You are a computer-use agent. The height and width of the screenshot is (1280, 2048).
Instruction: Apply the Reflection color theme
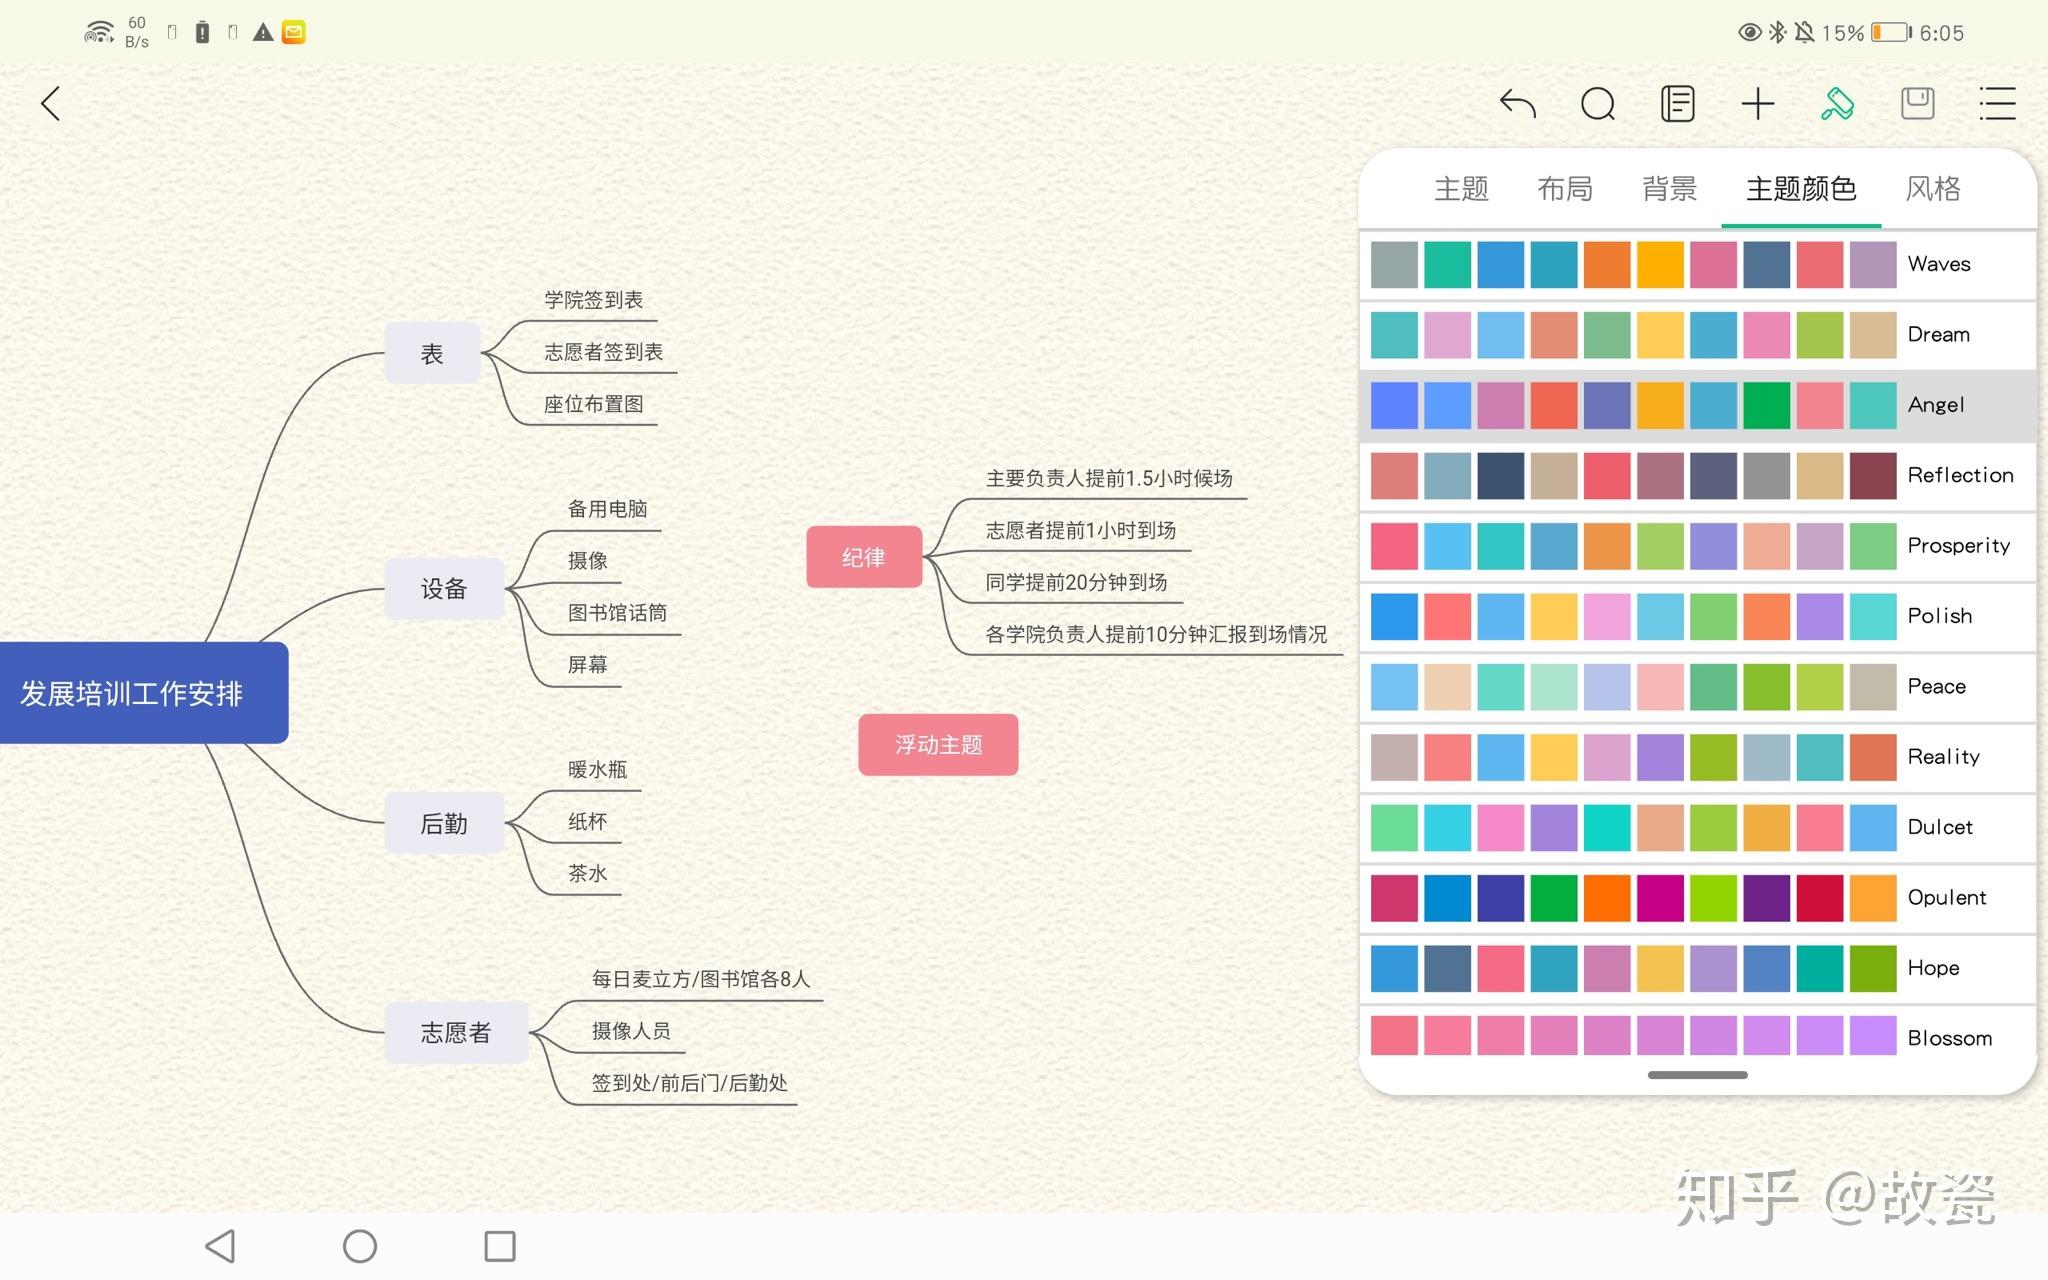[1698, 475]
